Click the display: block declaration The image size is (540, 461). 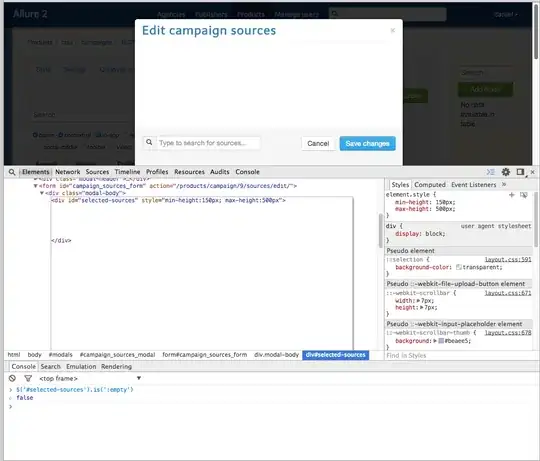[x=420, y=233]
